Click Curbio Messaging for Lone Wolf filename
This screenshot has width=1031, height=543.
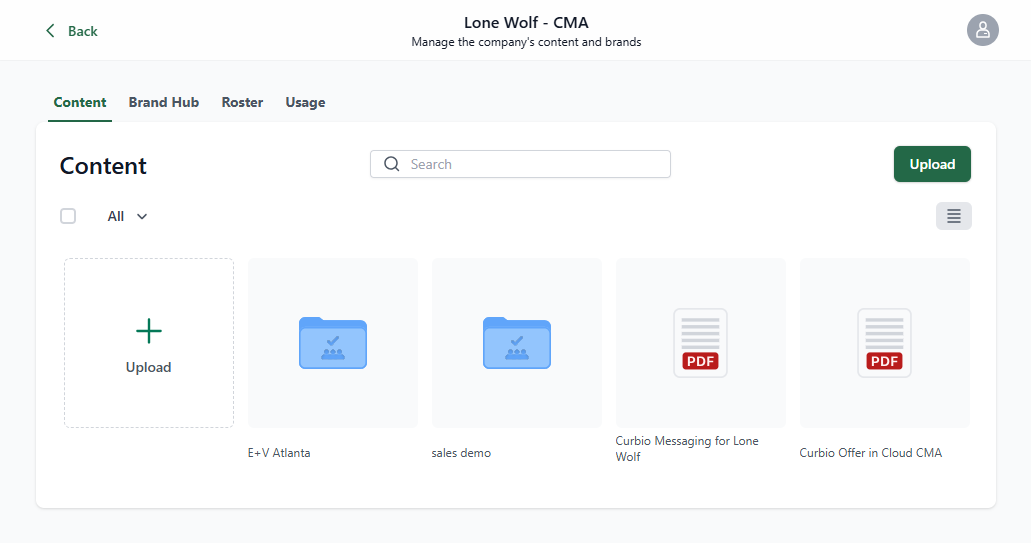687,448
